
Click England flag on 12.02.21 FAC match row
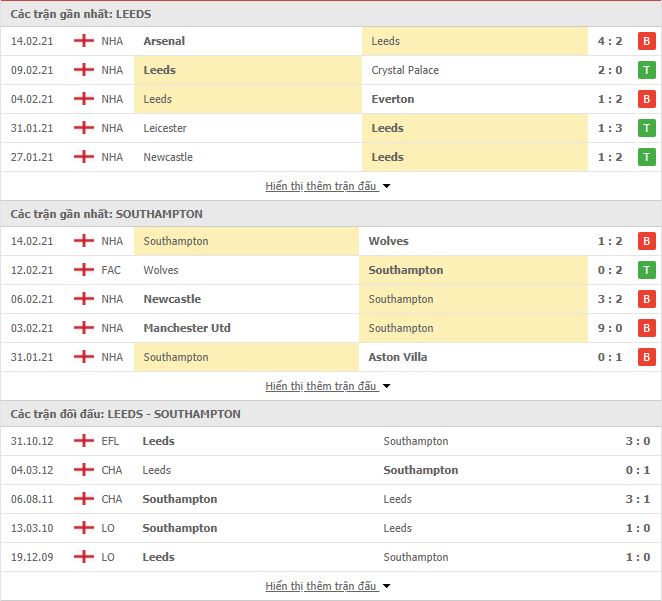(x=84, y=270)
